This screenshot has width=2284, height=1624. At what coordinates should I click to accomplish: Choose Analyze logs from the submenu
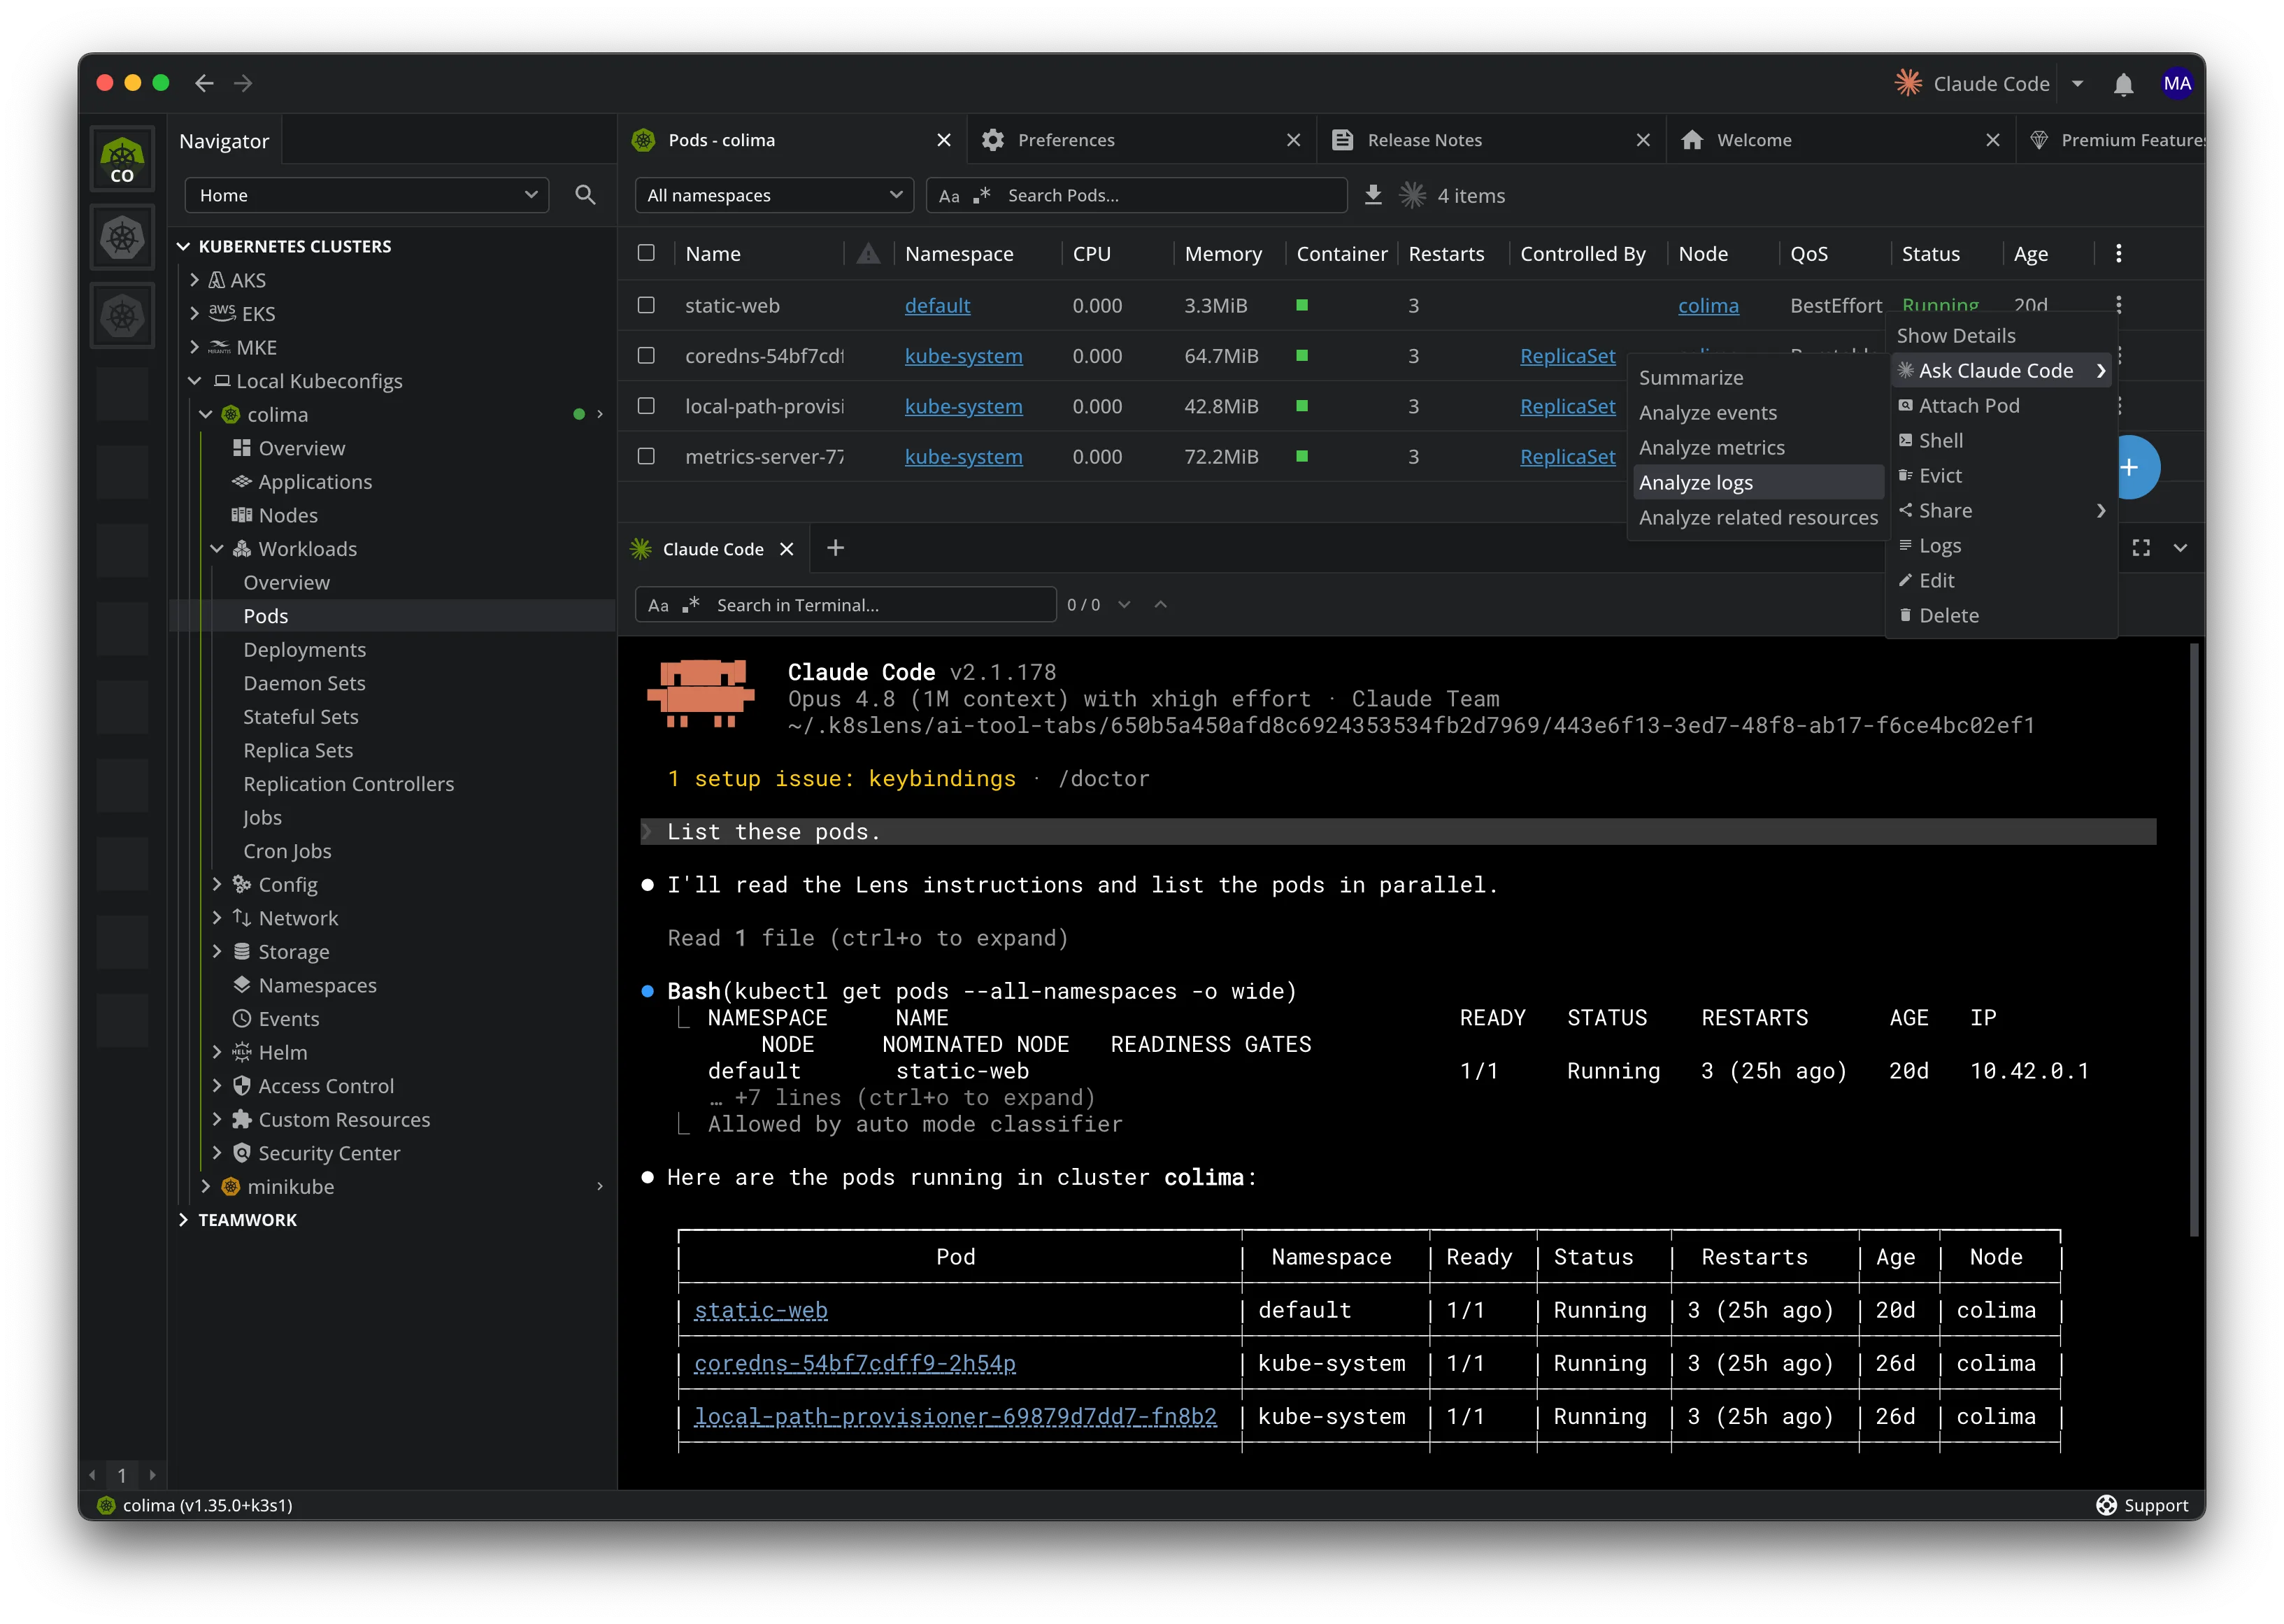[1757, 483]
